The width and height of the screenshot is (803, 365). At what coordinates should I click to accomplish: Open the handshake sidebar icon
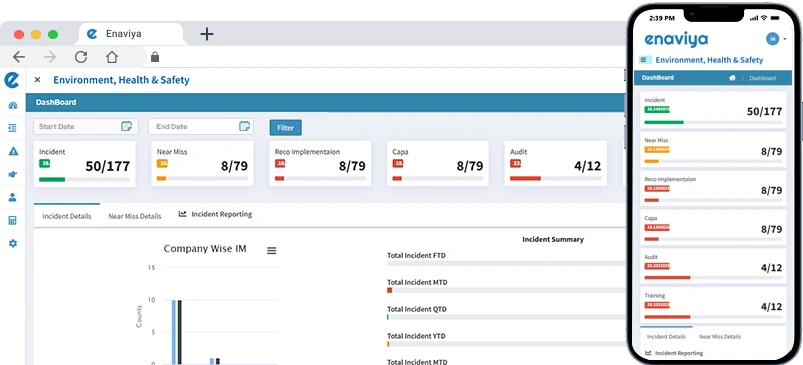pyautogui.click(x=13, y=174)
